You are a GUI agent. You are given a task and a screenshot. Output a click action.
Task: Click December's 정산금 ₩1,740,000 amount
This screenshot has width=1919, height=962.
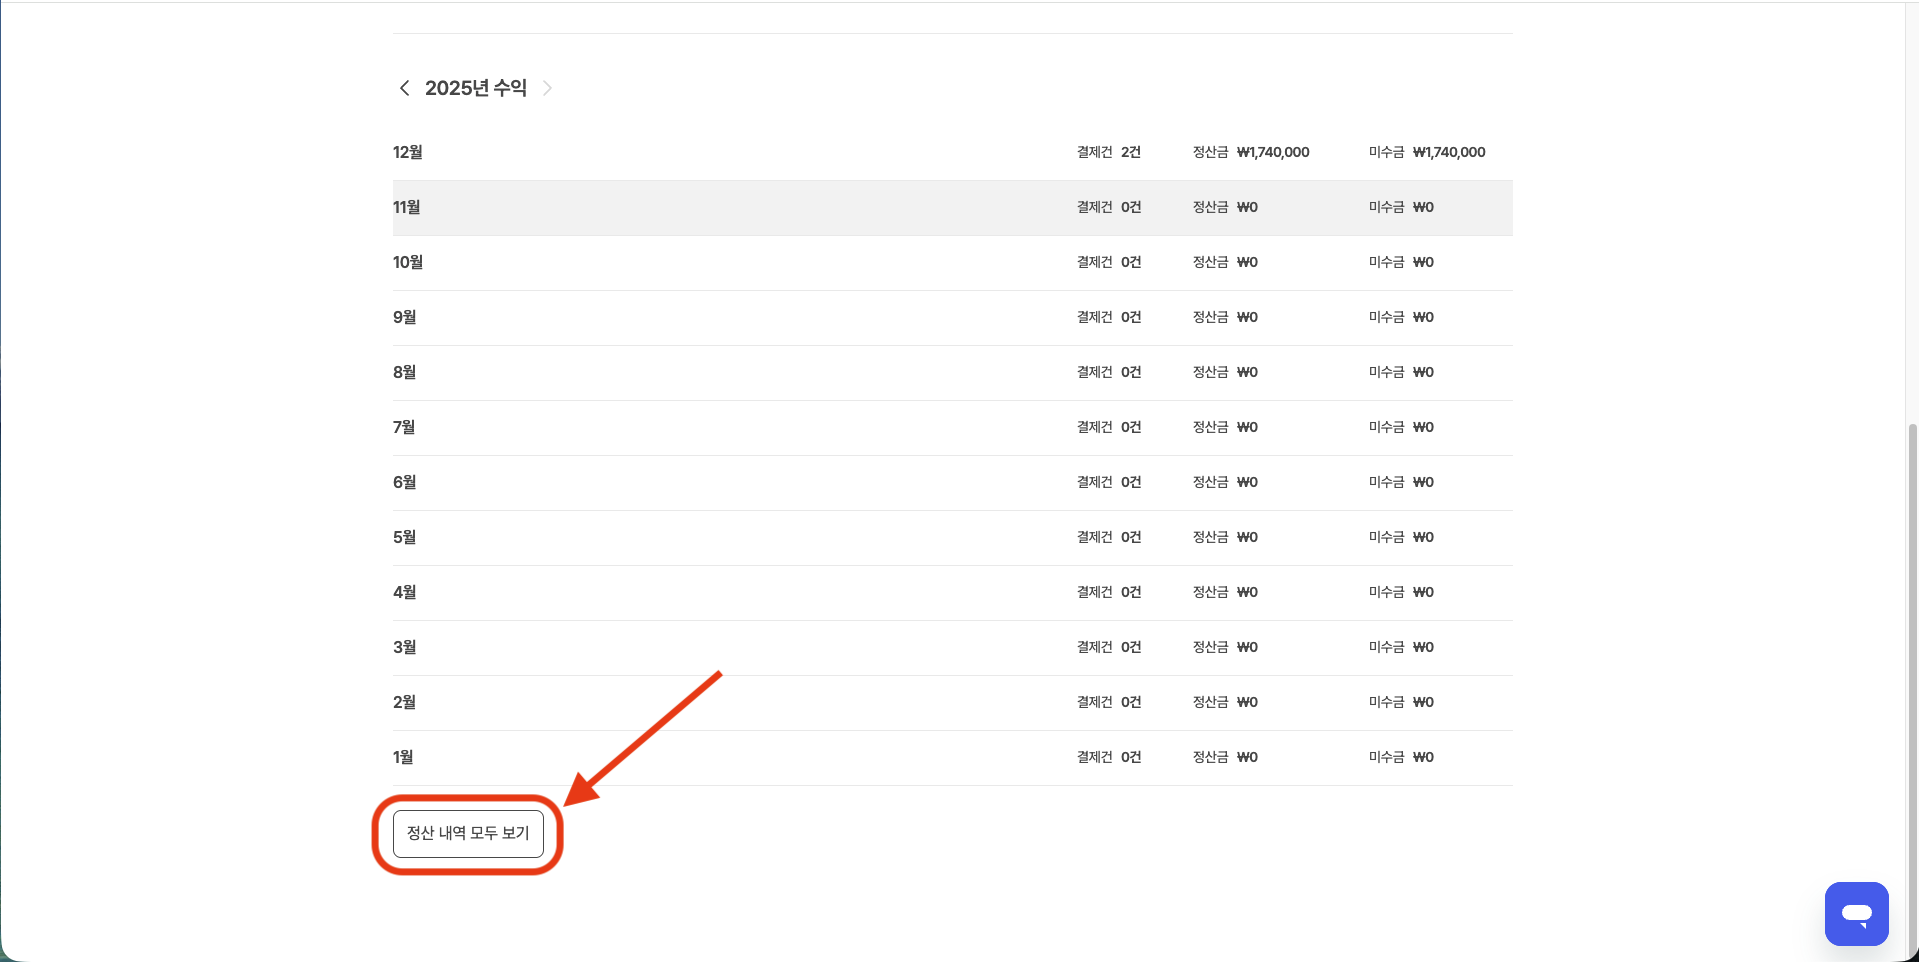pyautogui.click(x=1272, y=152)
